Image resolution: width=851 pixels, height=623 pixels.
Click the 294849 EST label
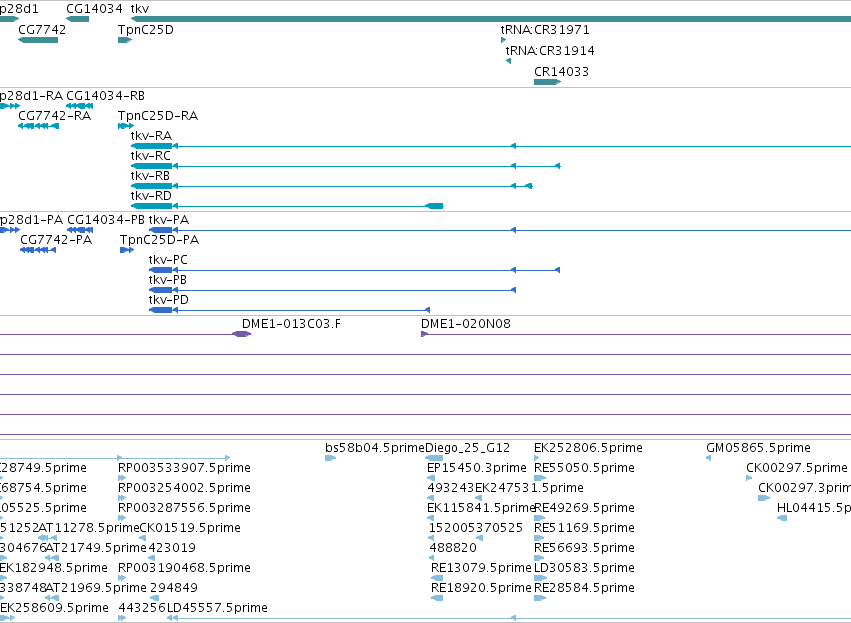[x=174, y=588]
